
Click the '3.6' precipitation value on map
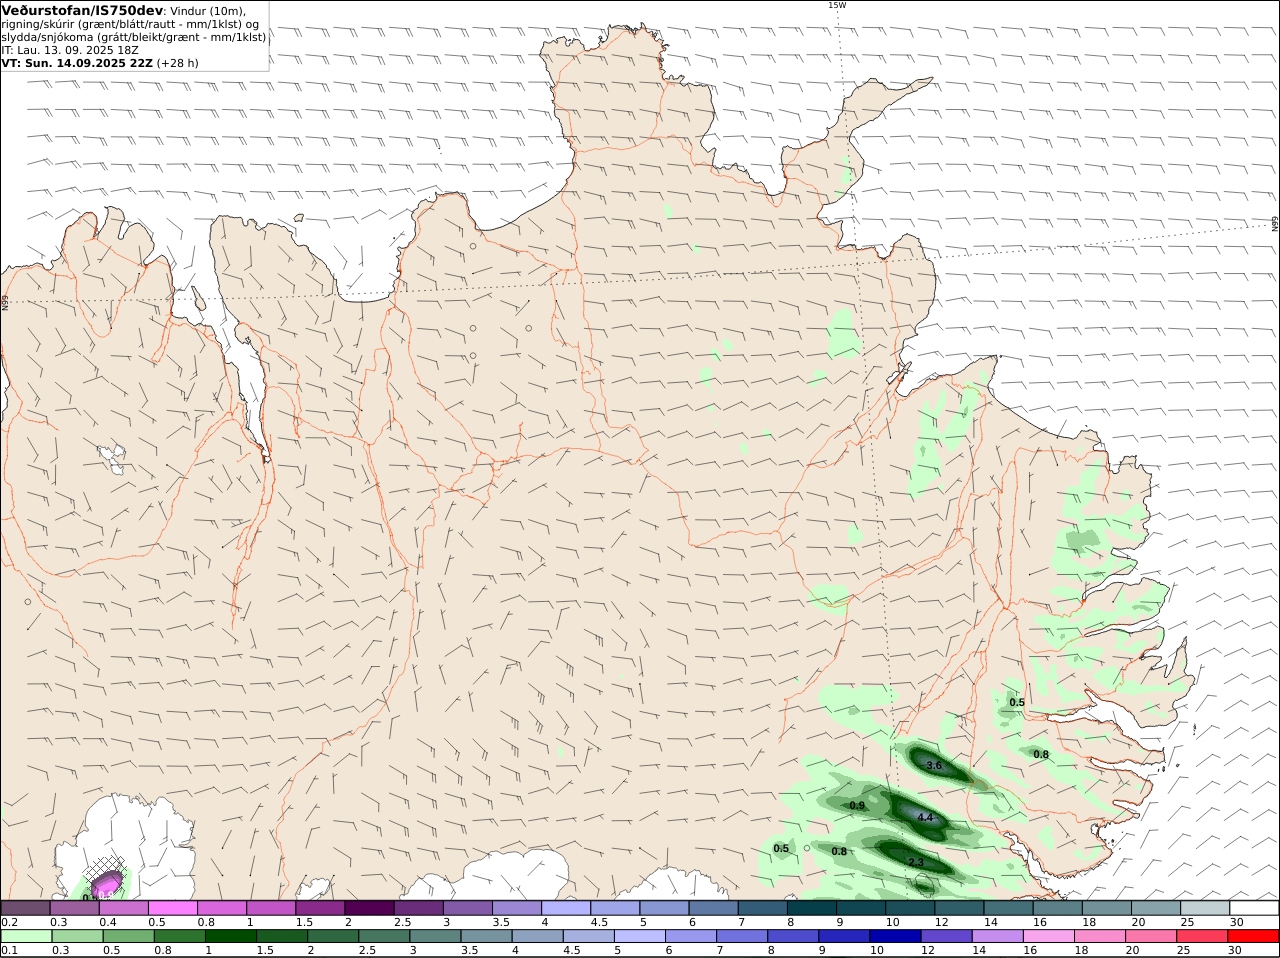pos(934,765)
